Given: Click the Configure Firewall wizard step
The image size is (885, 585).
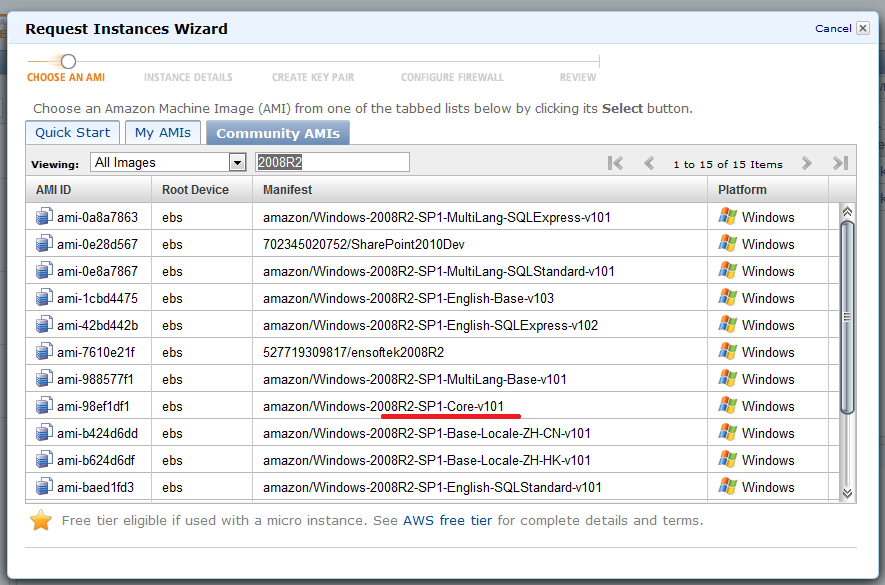Looking at the screenshot, I should pyautogui.click(x=452, y=77).
